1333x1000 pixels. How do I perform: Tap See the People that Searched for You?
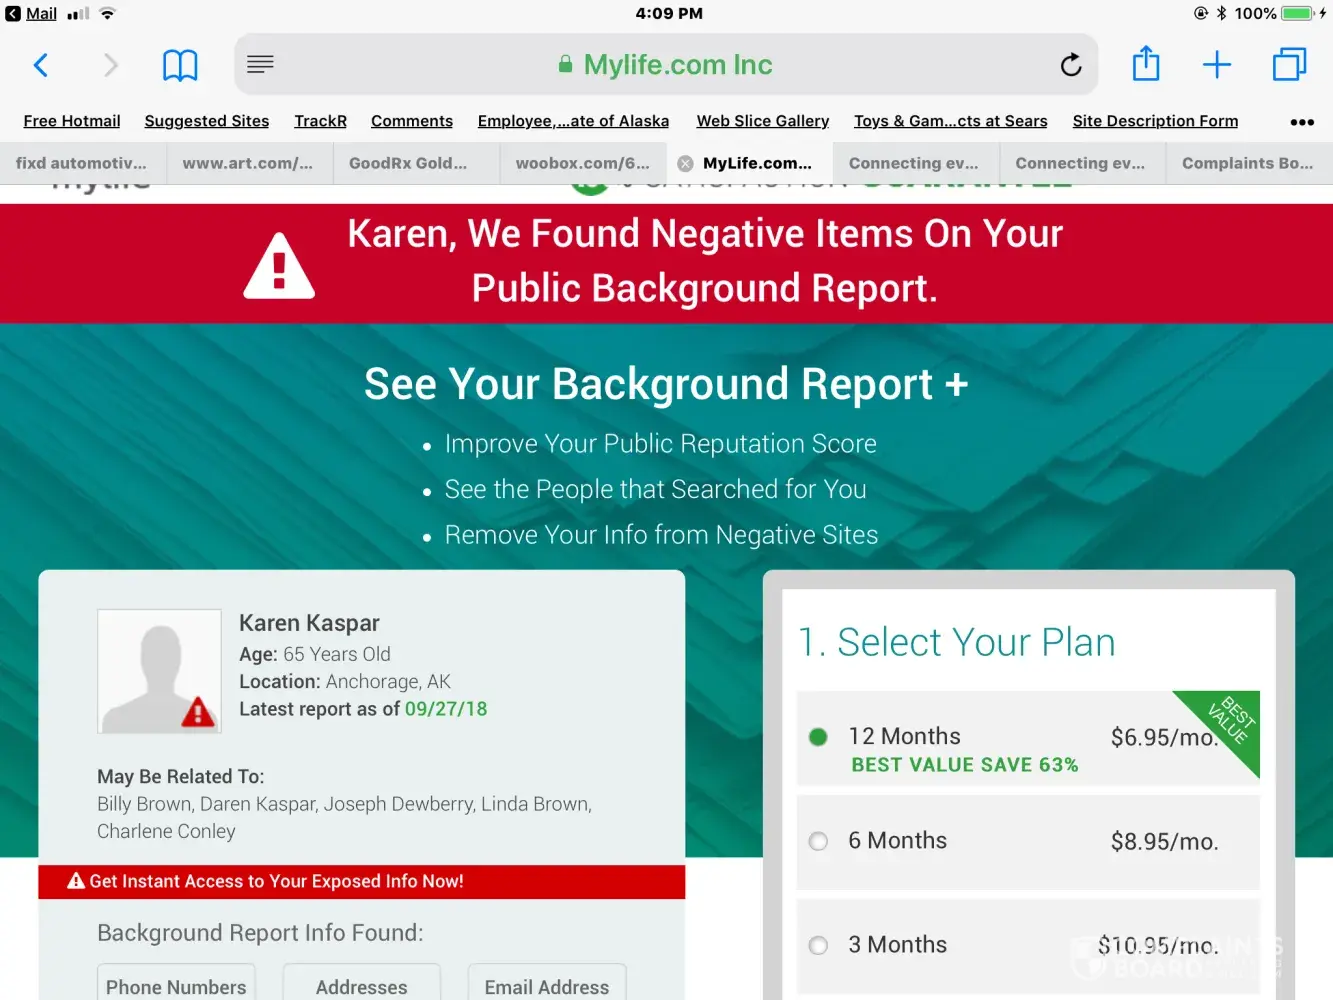click(x=656, y=490)
